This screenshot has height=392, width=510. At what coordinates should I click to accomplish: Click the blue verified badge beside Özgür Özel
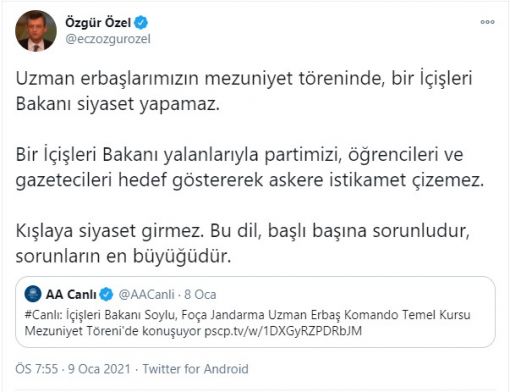tap(141, 22)
